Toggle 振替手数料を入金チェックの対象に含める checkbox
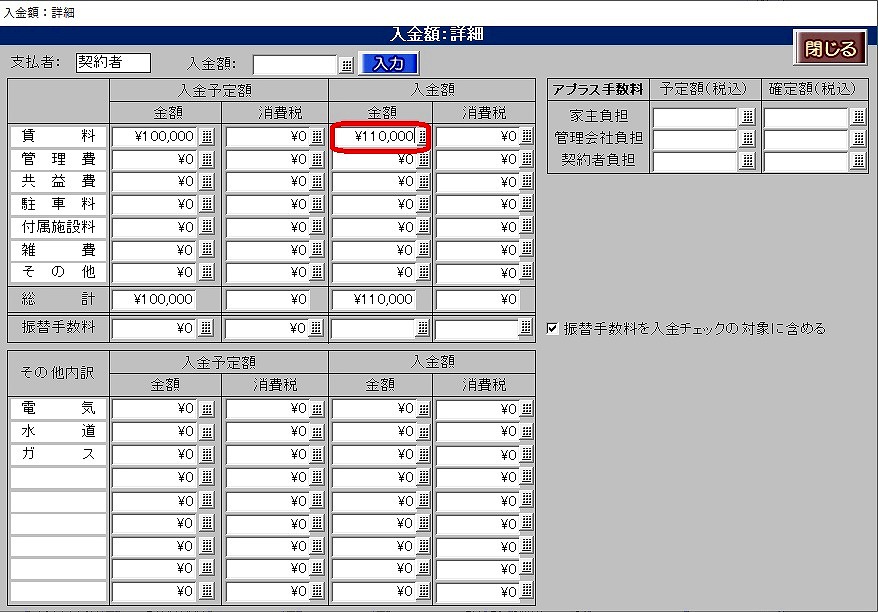 tap(553, 328)
